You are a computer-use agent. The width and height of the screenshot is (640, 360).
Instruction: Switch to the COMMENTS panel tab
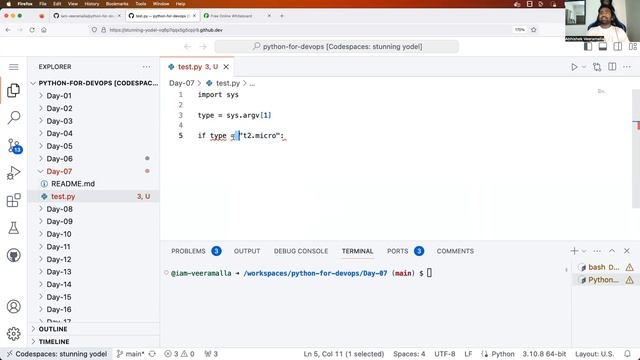pos(455,251)
